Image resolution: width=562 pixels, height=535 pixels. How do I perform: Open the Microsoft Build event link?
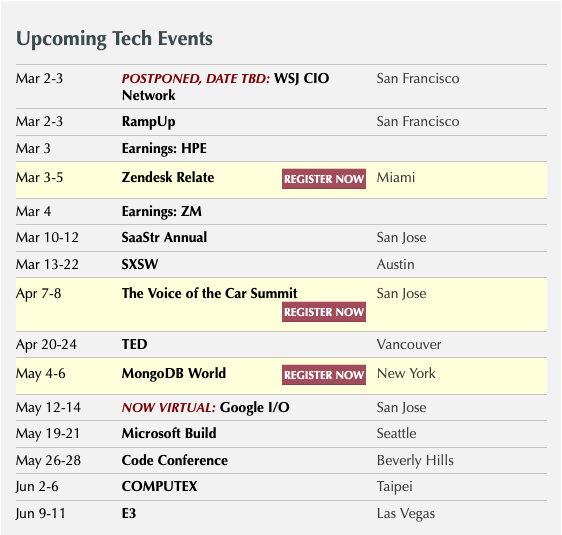coord(169,433)
